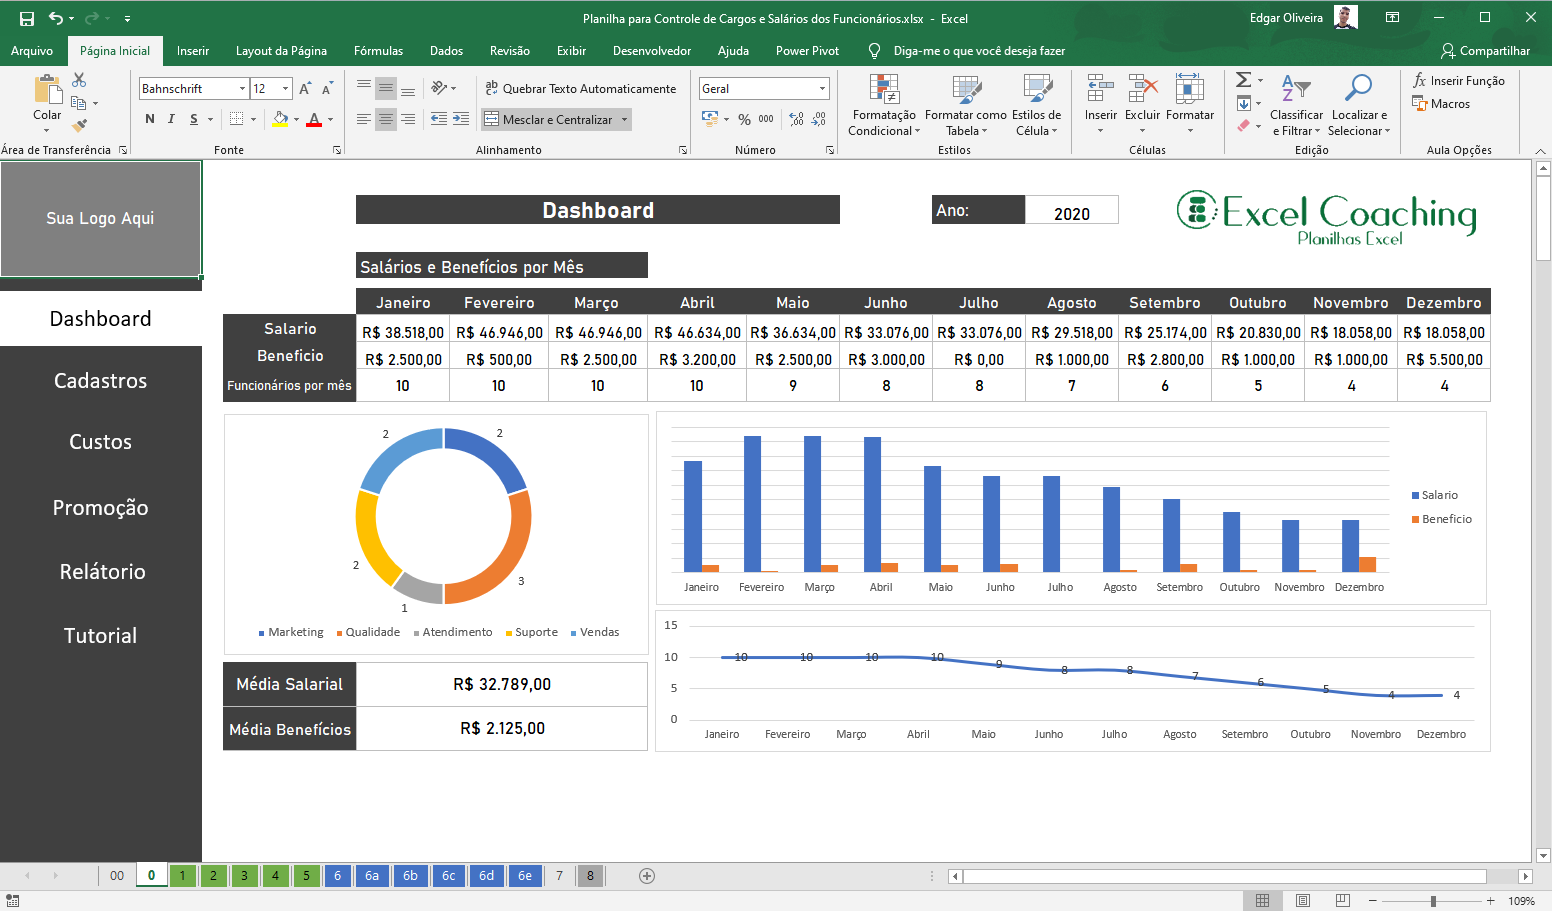
Task: Click the percent style icon
Action: [x=744, y=119]
